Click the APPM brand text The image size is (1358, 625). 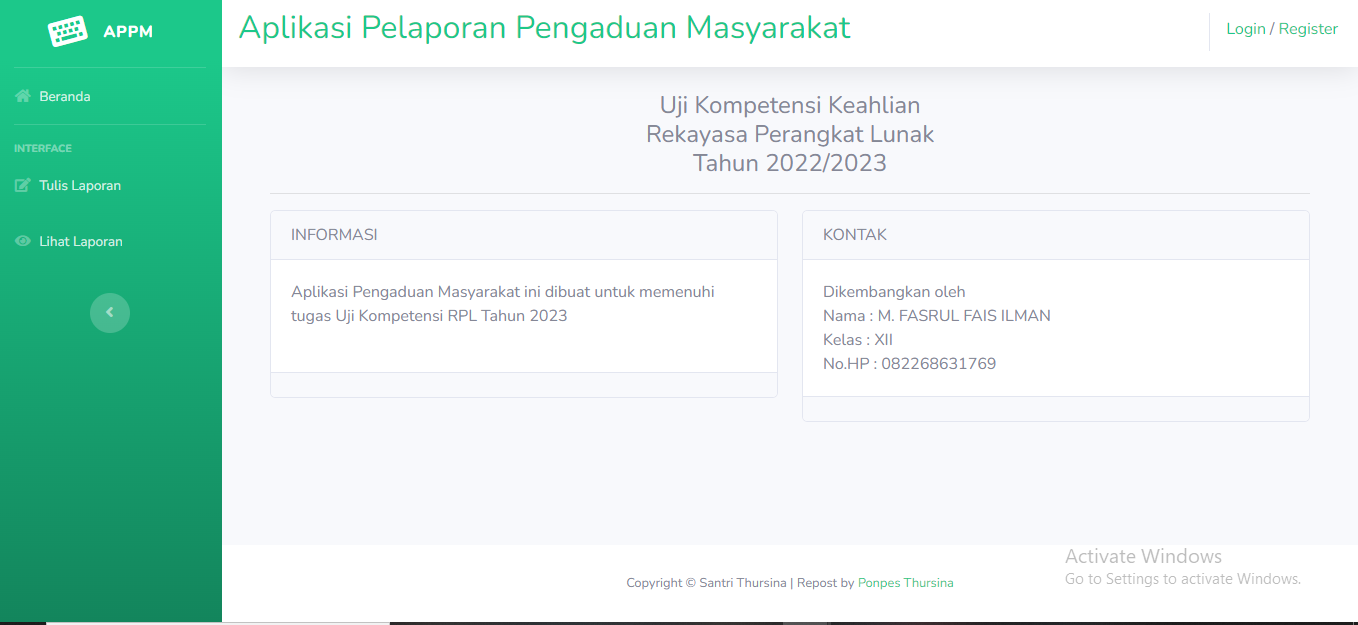128,32
